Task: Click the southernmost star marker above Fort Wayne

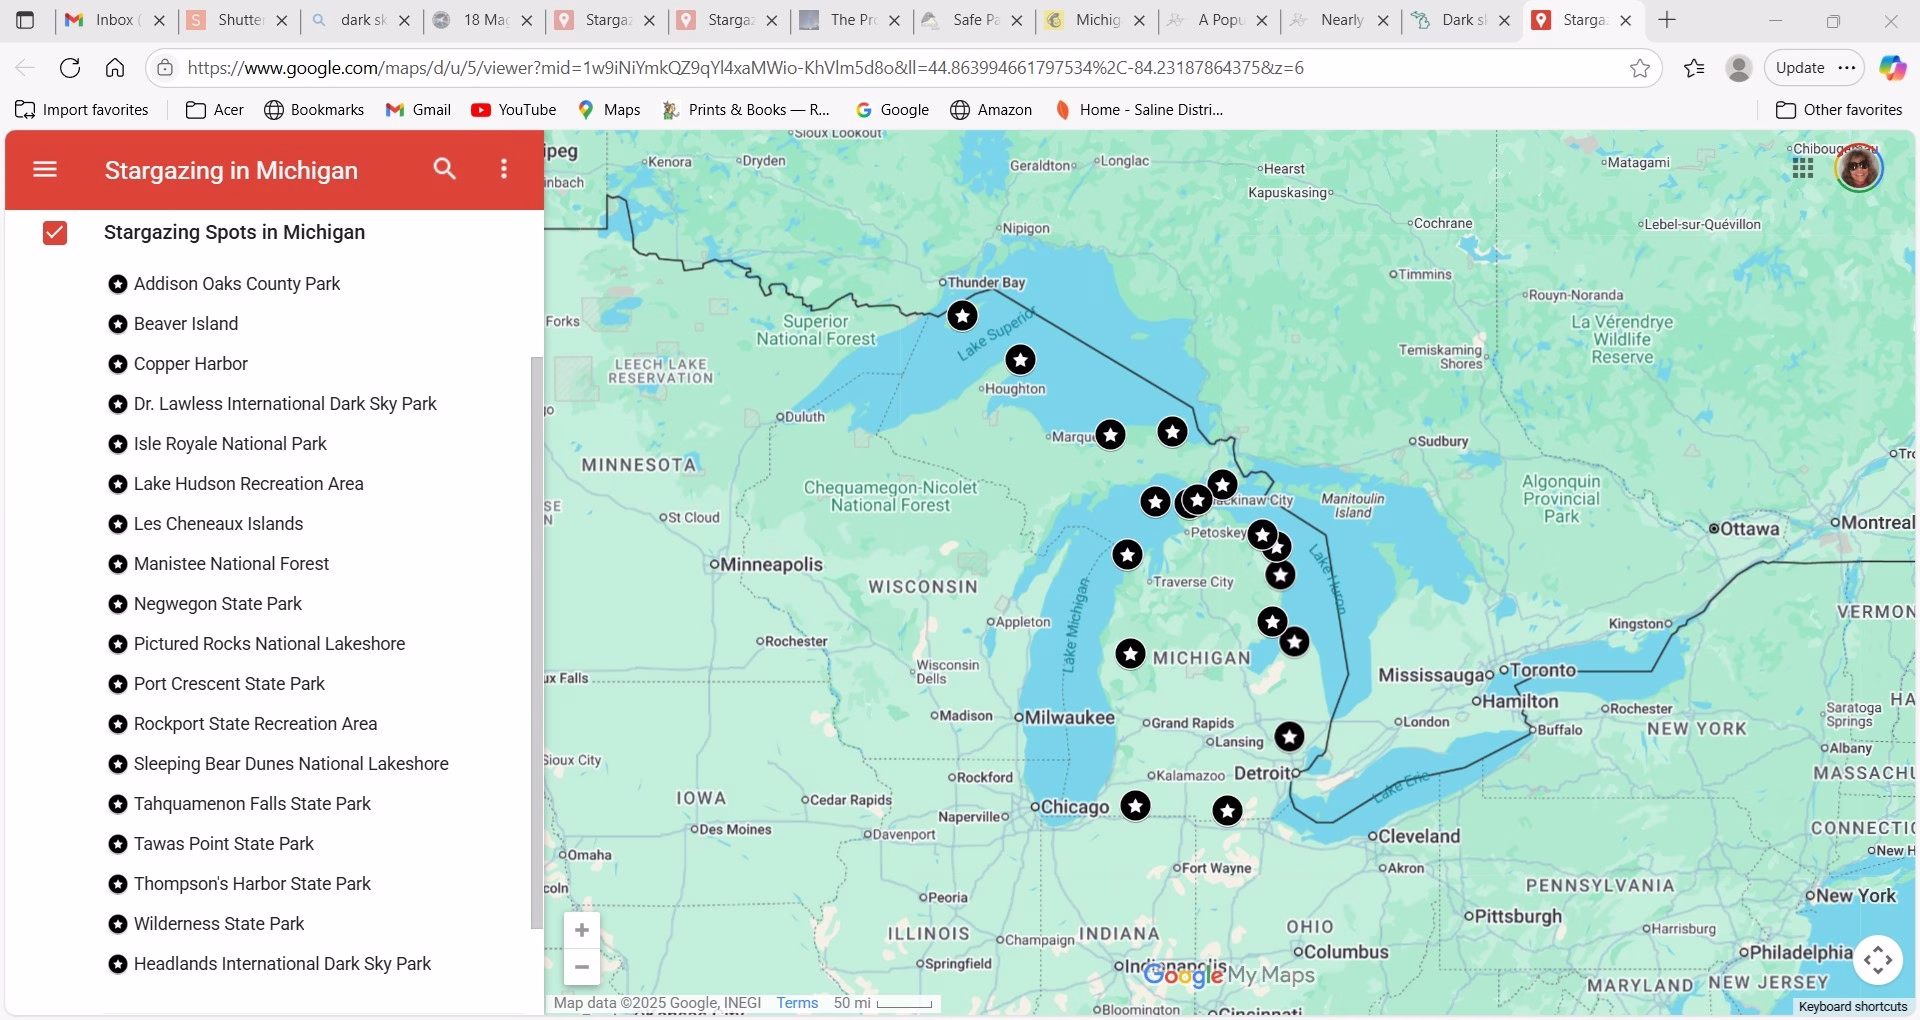Action: (x=1227, y=811)
